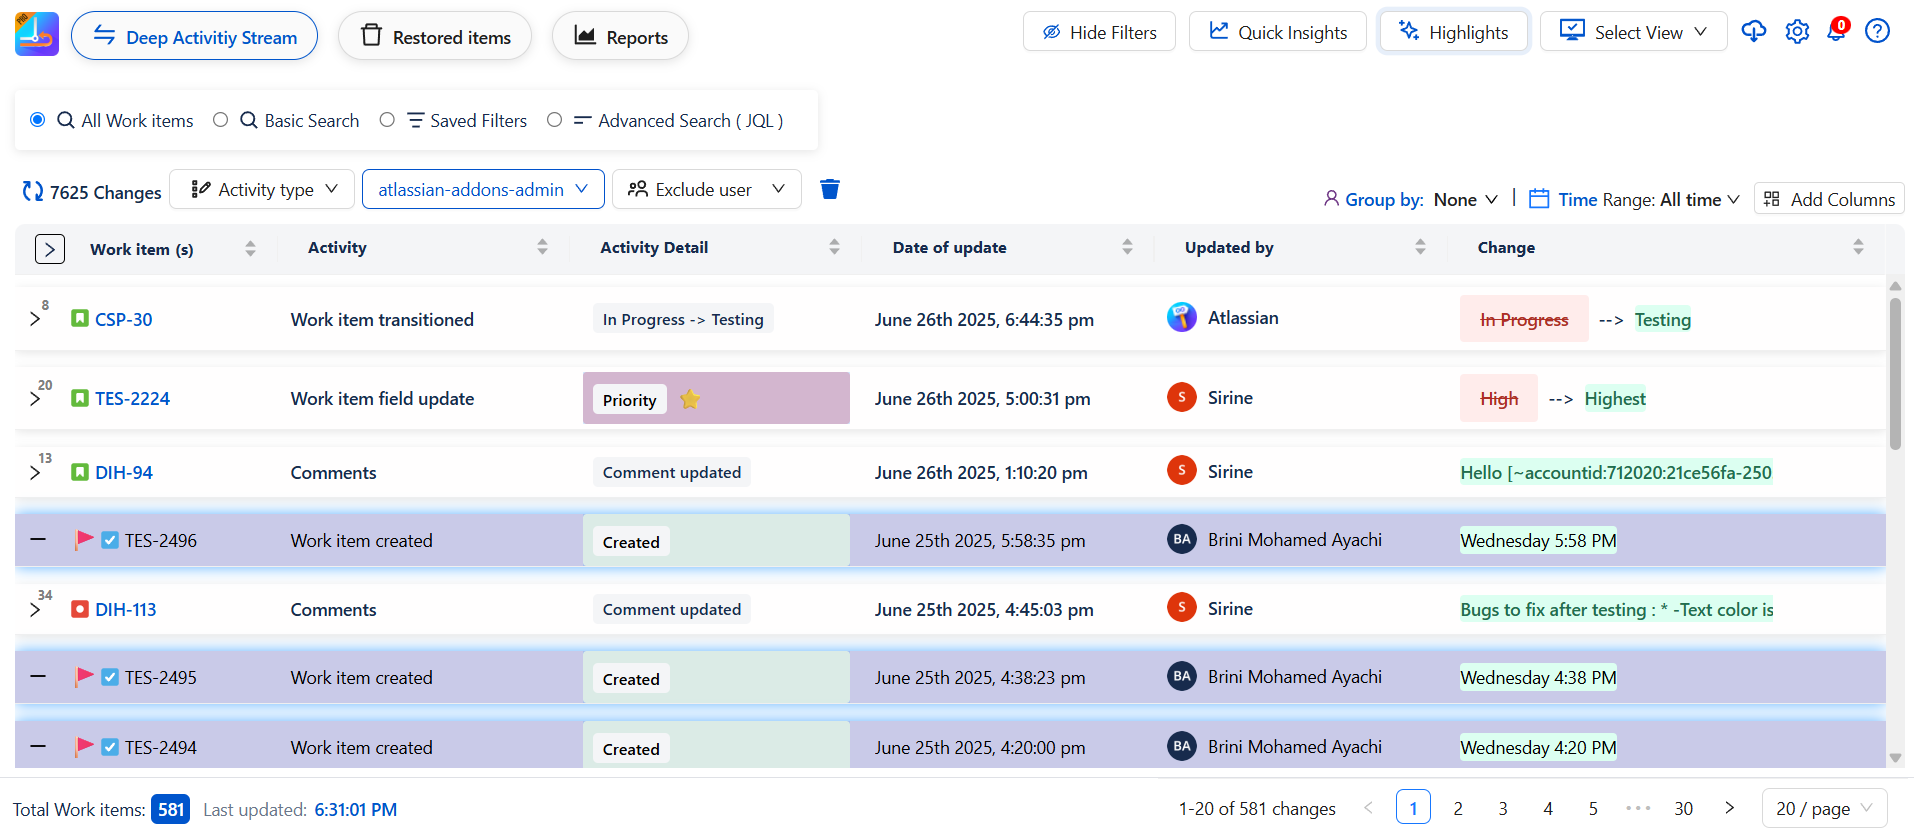Image resolution: width=1914 pixels, height=835 pixels.
Task: Click the star icon in Priority cell
Action: [x=690, y=399]
